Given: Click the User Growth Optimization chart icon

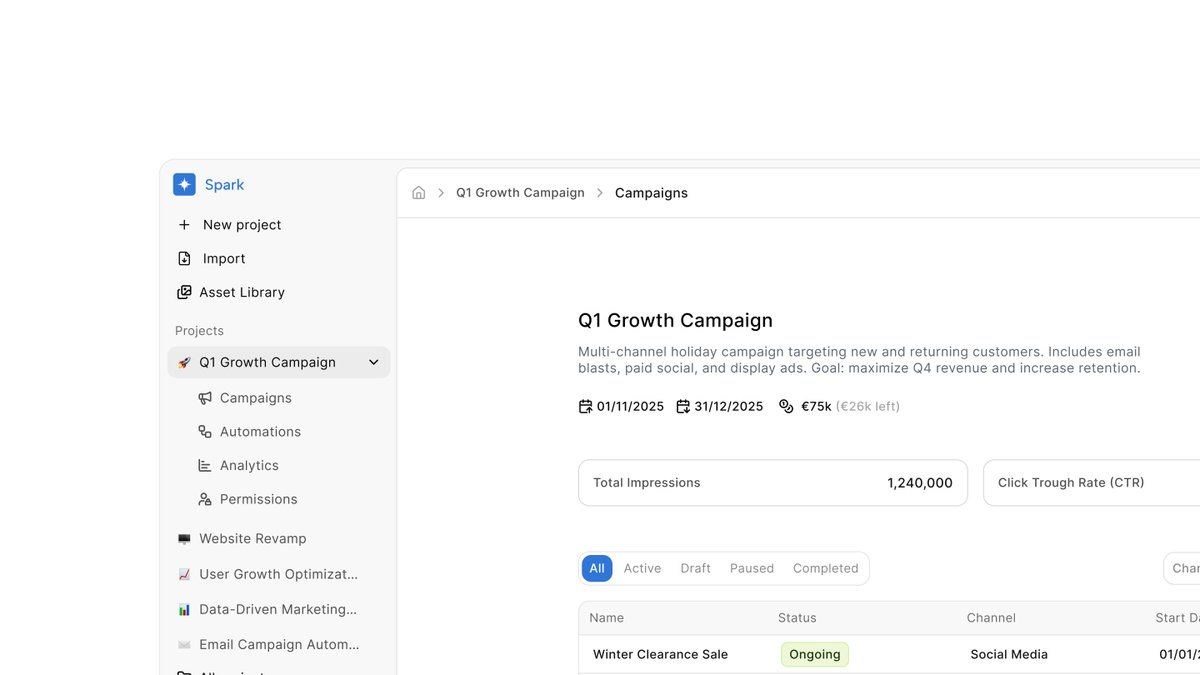Looking at the screenshot, I should [184, 574].
